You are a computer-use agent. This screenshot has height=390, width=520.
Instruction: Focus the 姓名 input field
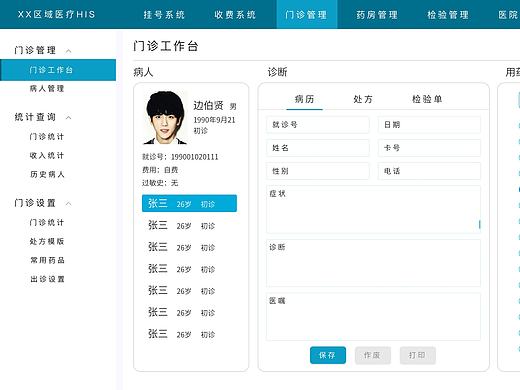[x=318, y=148]
